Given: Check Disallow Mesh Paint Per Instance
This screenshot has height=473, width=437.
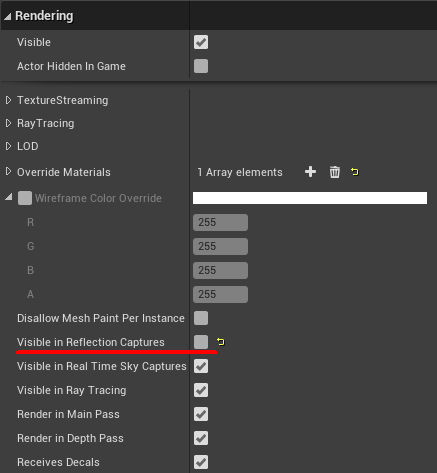Looking at the screenshot, I should pyautogui.click(x=201, y=318).
